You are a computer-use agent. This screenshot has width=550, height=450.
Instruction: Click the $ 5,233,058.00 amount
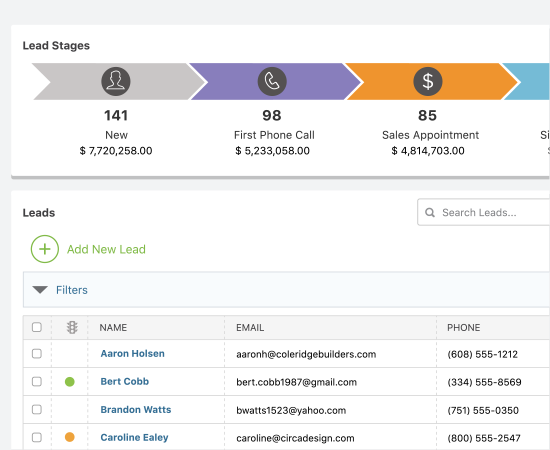click(x=273, y=151)
